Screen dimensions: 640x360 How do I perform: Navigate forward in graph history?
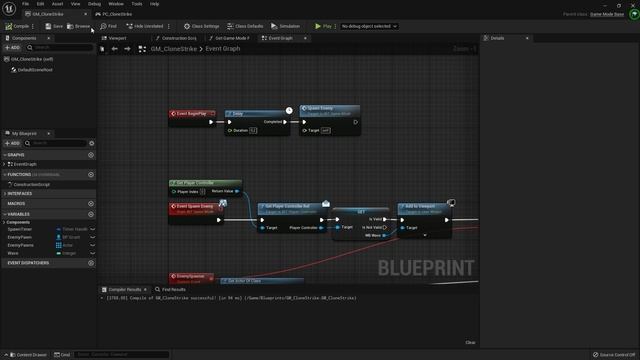(x=127, y=49)
